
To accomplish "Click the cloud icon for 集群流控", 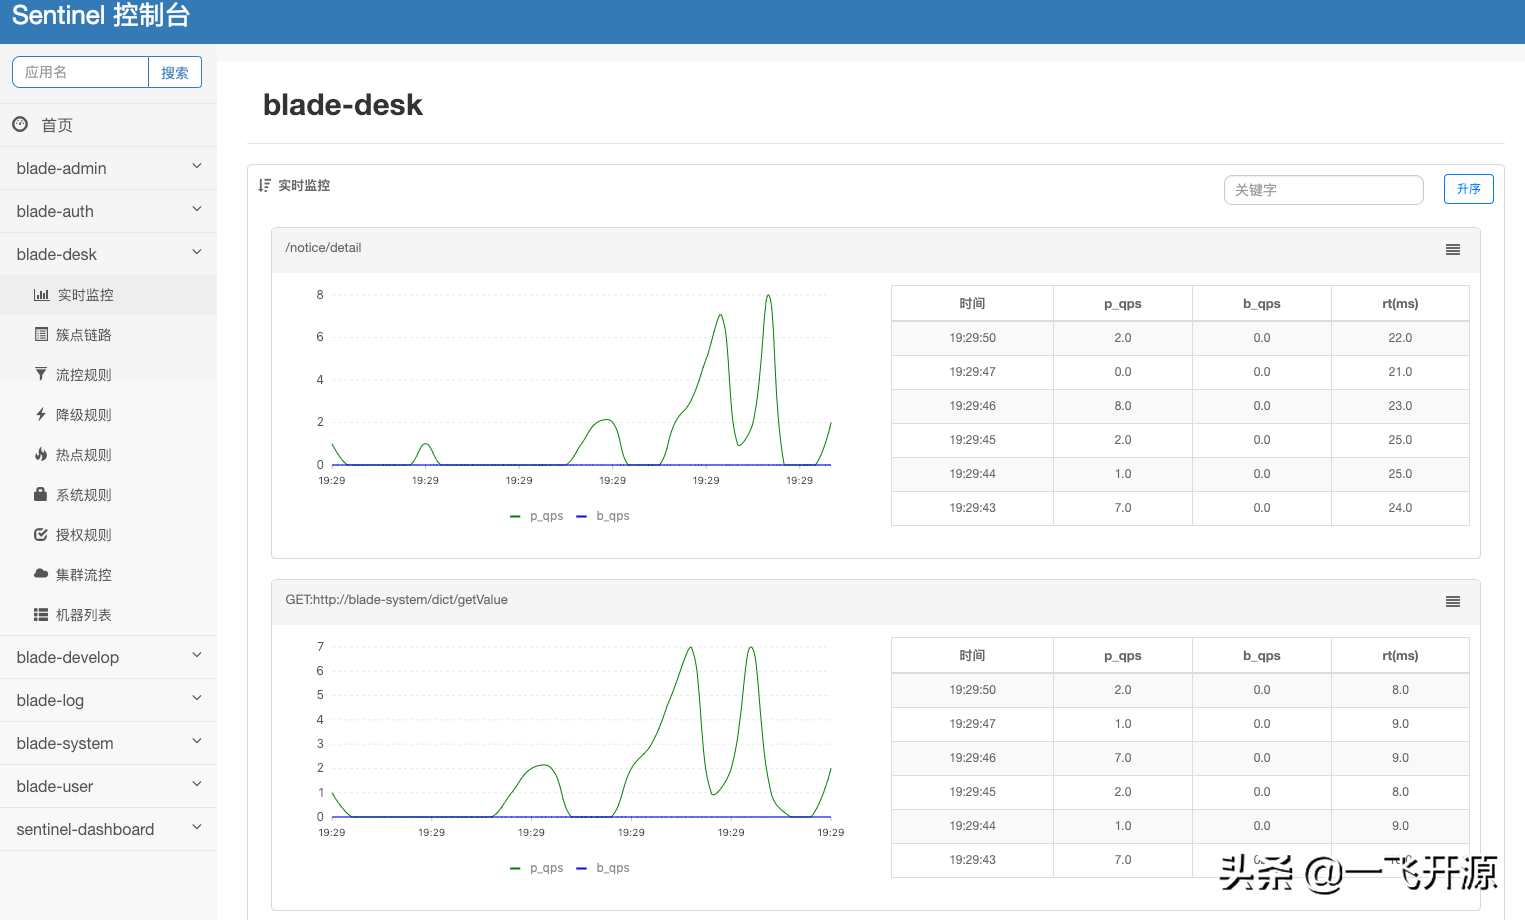I will tap(41, 574).
